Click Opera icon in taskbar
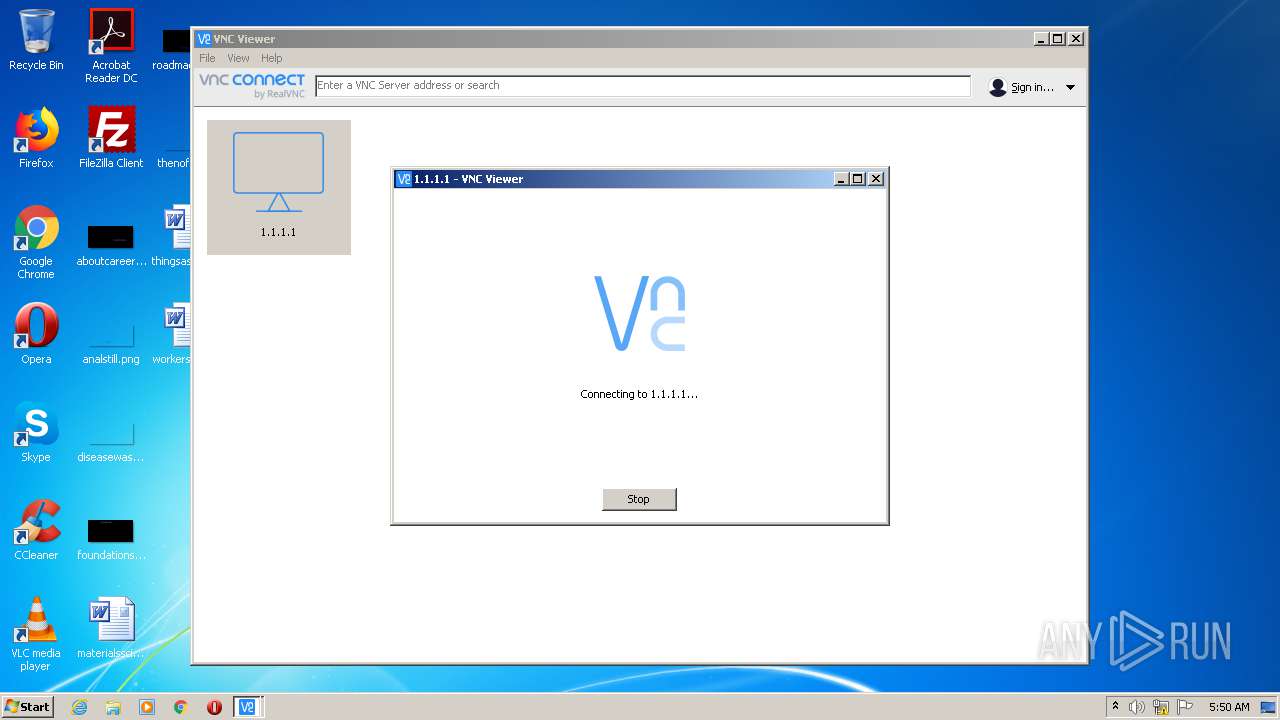1280x720 pixels. tap(214, 707)
